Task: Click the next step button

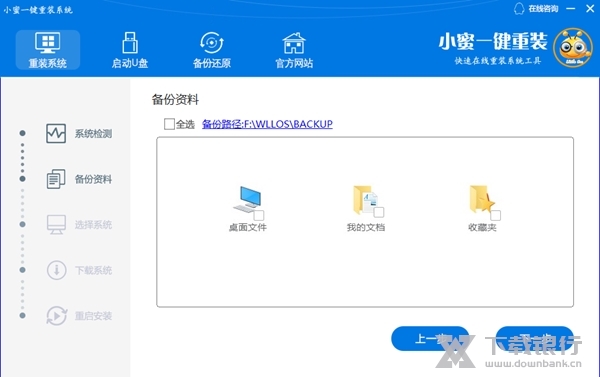Action: coord(535,339)
